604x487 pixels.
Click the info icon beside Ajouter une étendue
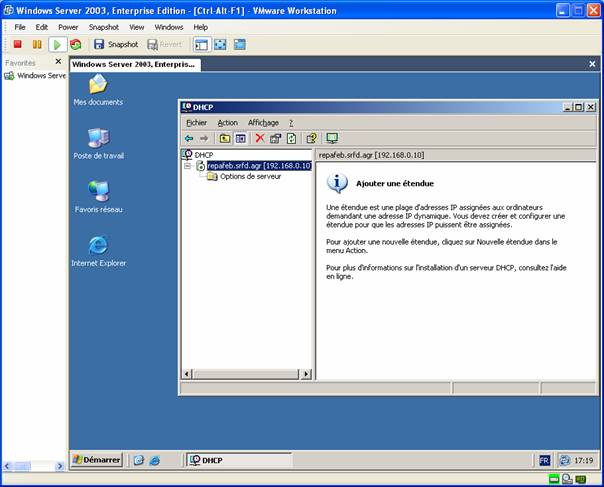337,183
